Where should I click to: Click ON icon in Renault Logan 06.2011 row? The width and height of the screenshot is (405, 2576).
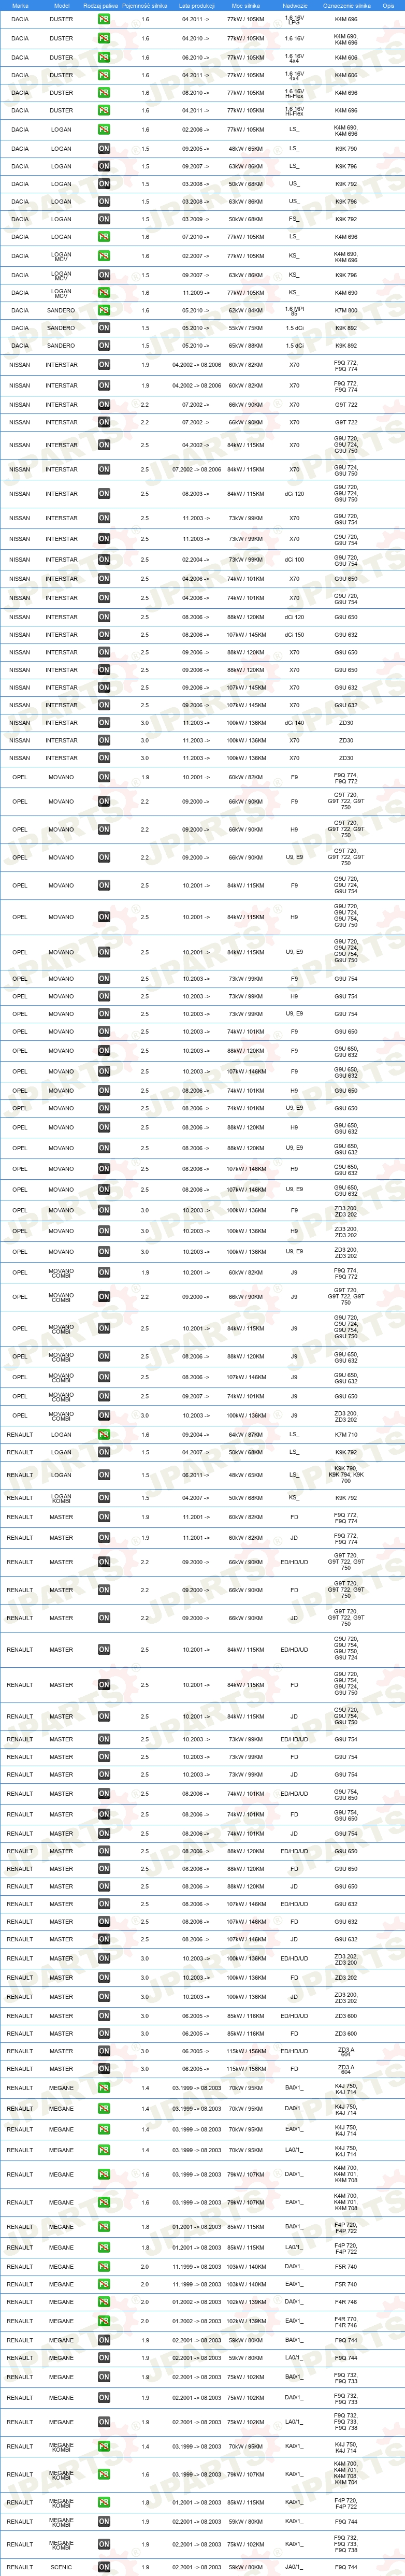(104, 1475)
